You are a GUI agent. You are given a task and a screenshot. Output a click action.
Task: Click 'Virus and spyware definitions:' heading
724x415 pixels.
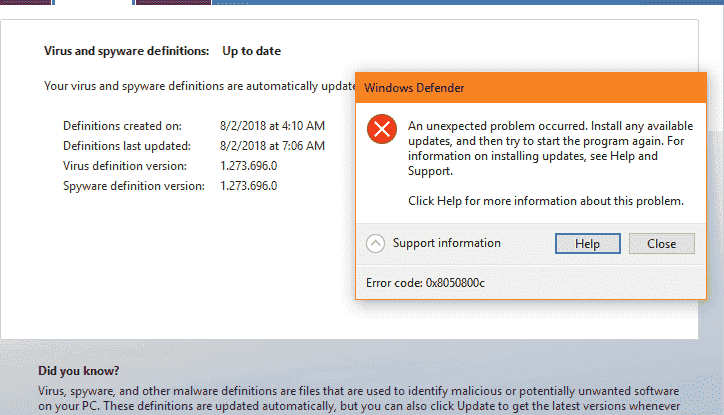tap(127, 51)
